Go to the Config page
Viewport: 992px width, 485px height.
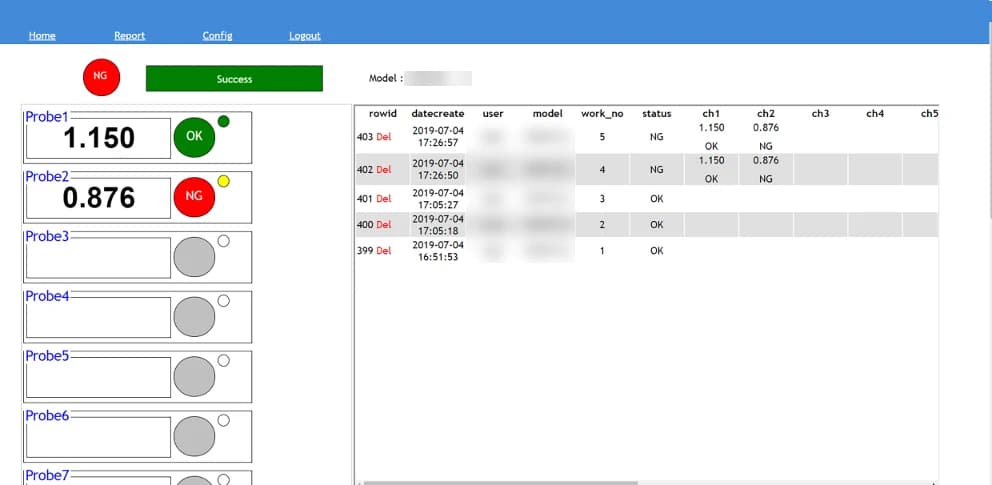pos(217,36)
